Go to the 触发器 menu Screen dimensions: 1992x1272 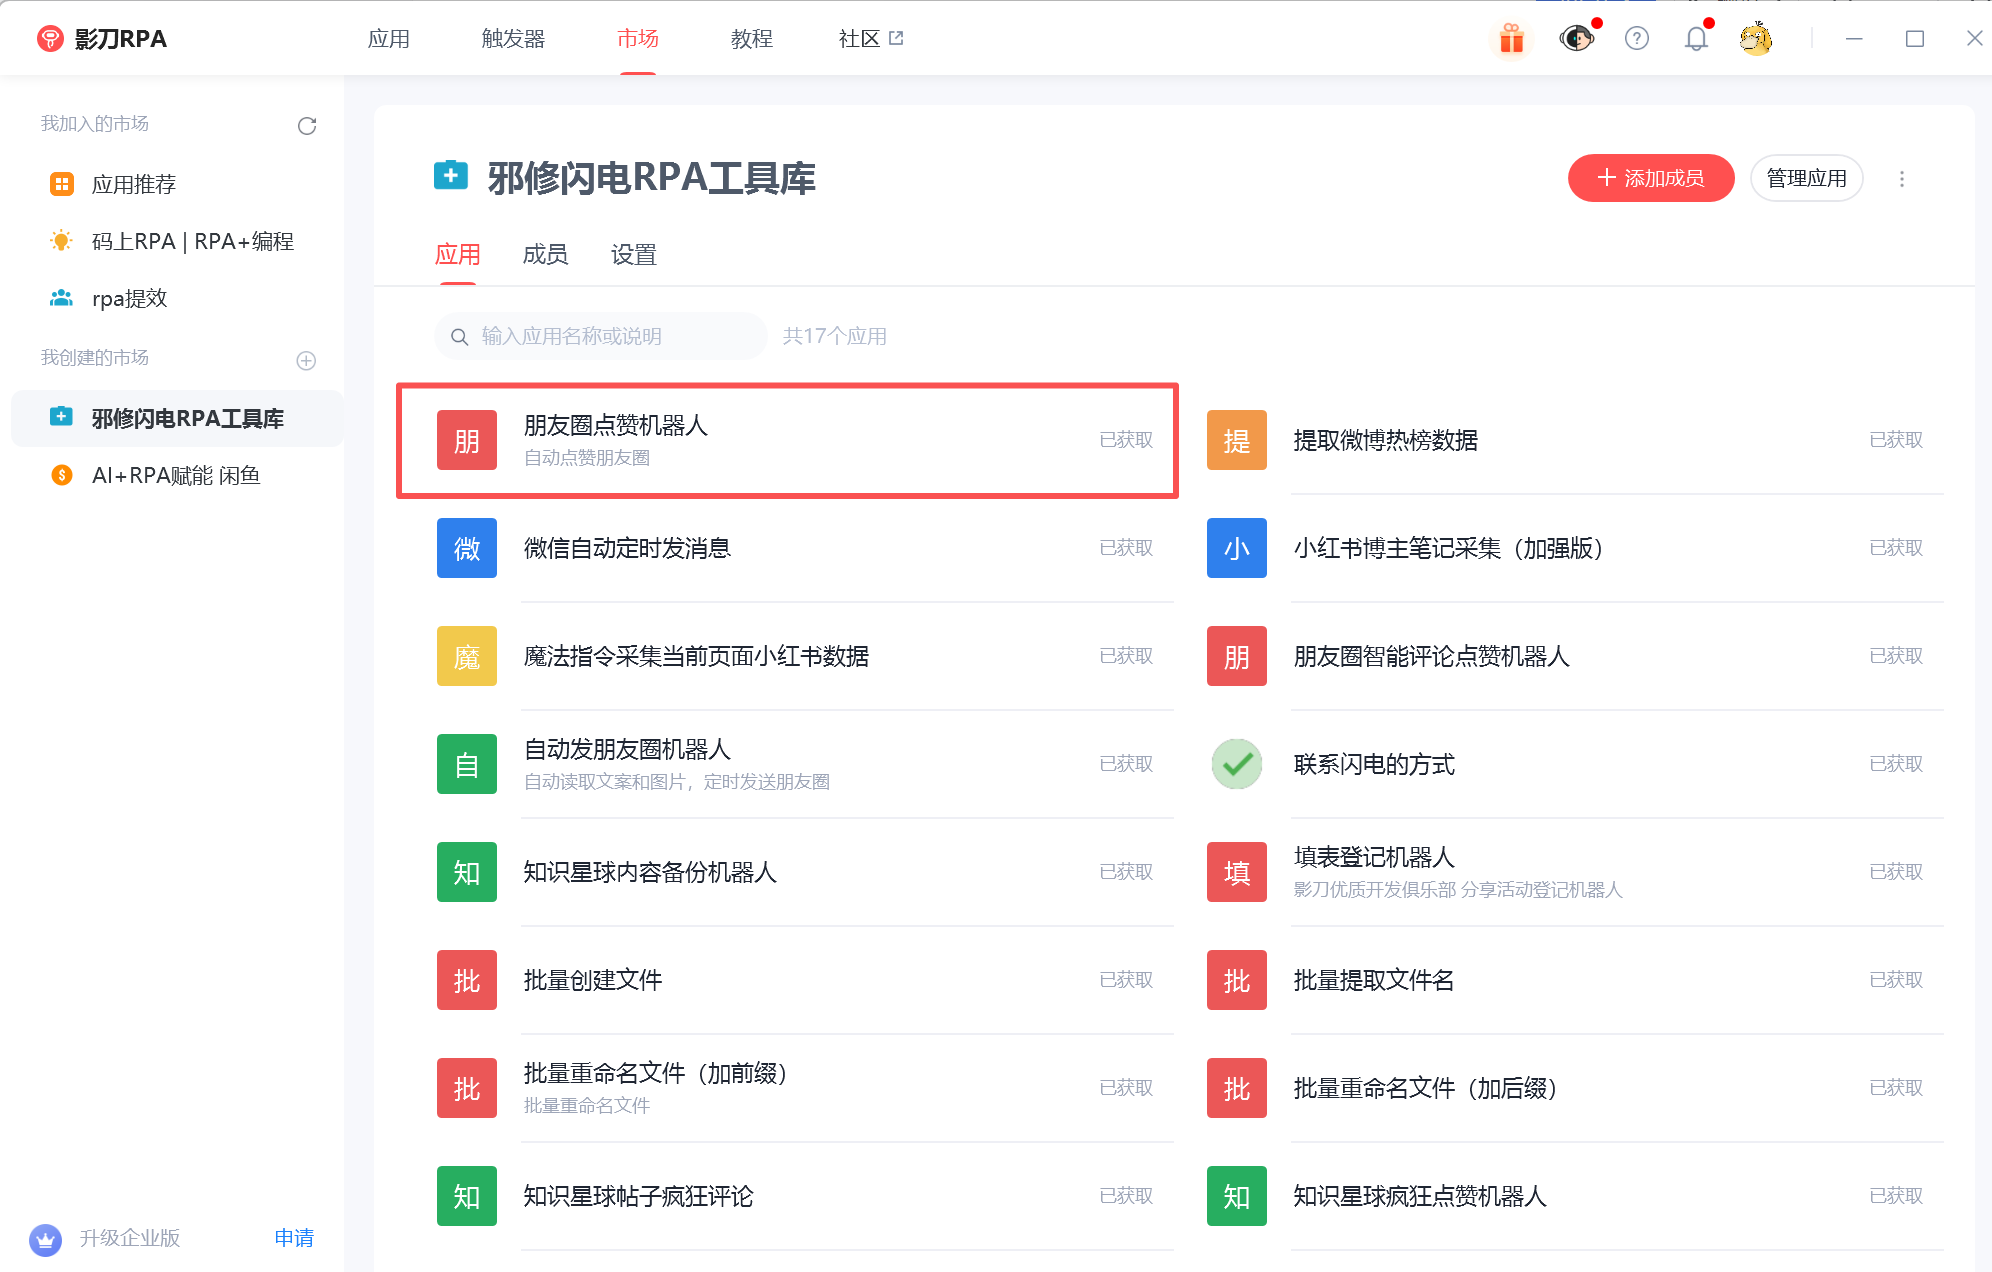pyautogui.click(x=513, y=39)
